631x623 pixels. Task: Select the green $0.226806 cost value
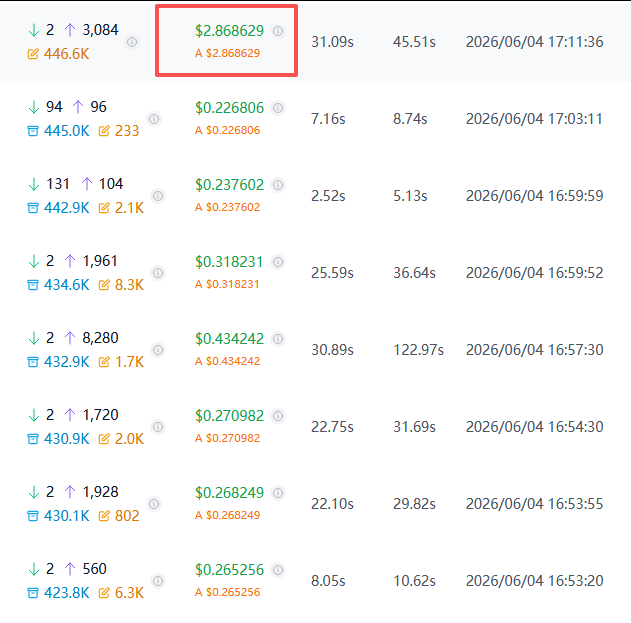pos(229,108)
